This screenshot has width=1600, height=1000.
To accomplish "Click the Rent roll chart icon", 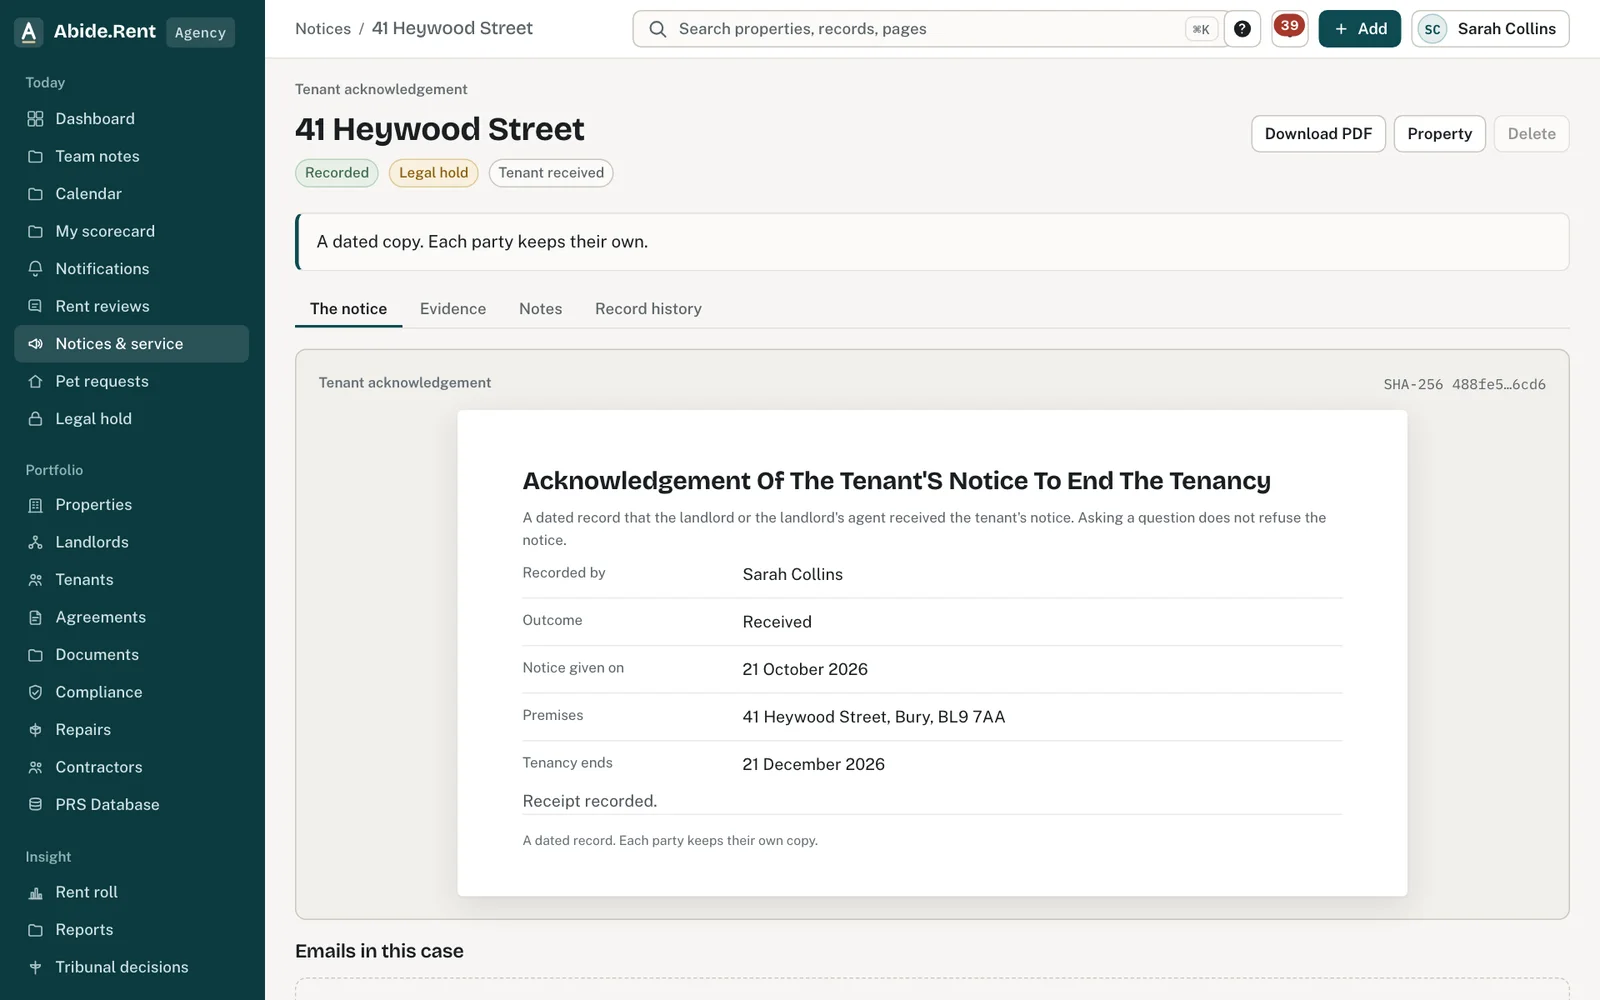I will [x=35, y=892].
